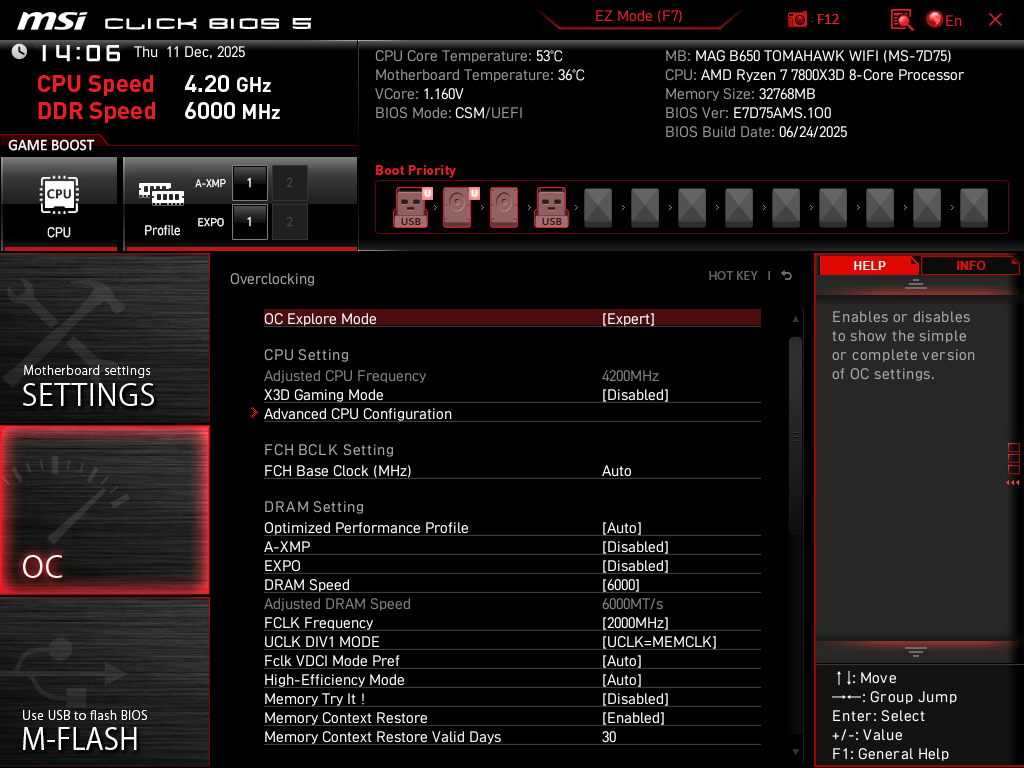
Task: Enable A-XMP profile 2
Action: tap(289, 183)
